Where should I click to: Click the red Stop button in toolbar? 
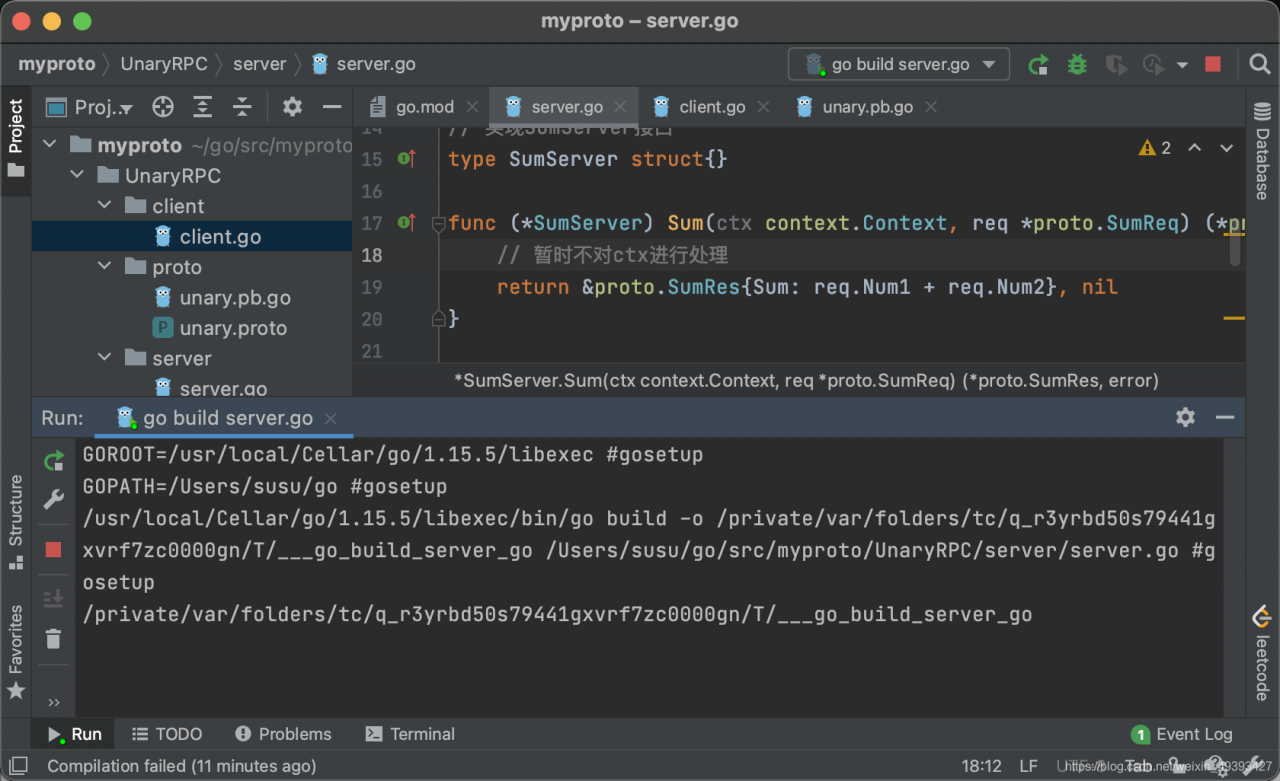click(x=1213, y=65)
